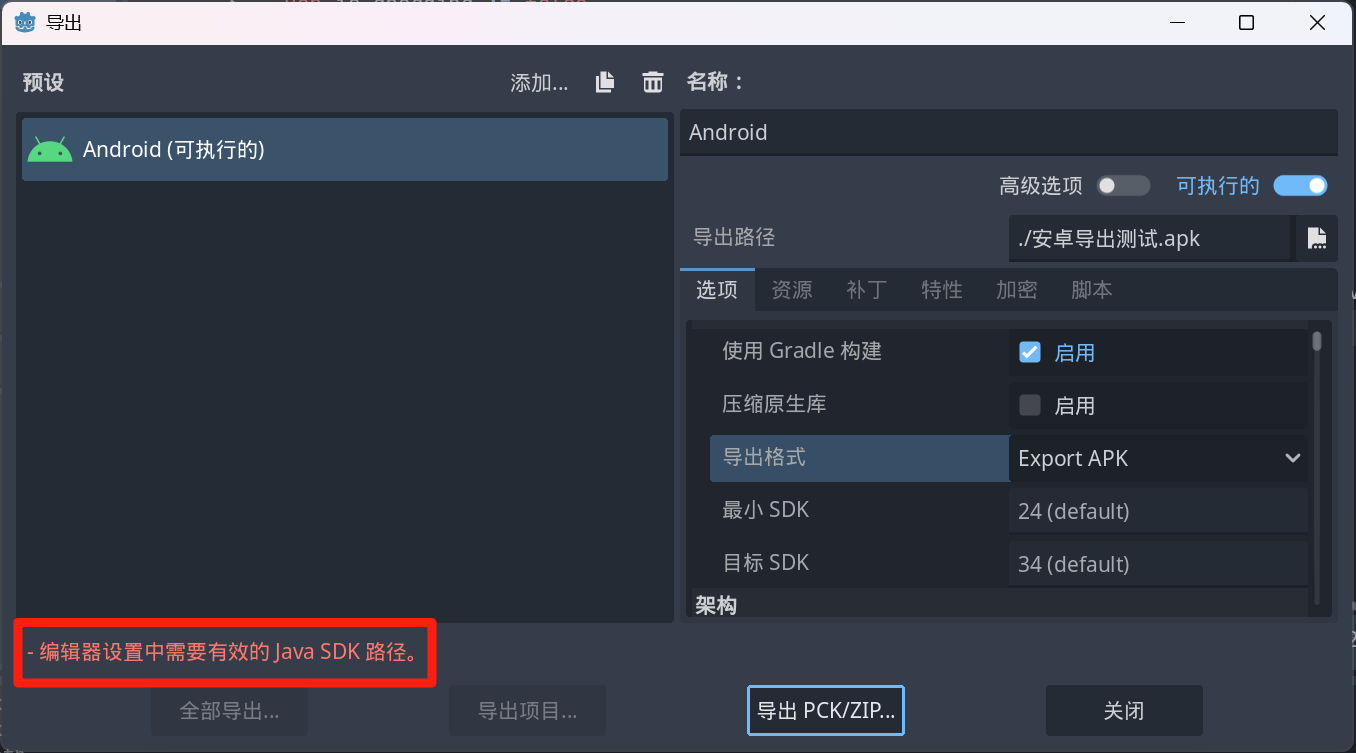Switch to the 加密 tab

click(x=1016, y=290)
